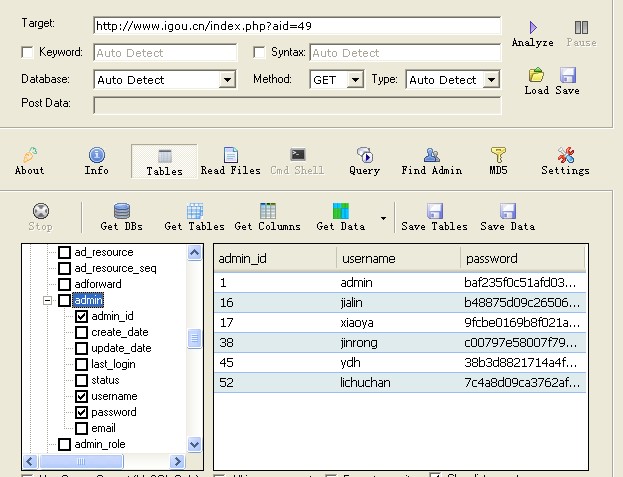Click the tree horizontal scrollbar thumb

(x=81, y=461)
